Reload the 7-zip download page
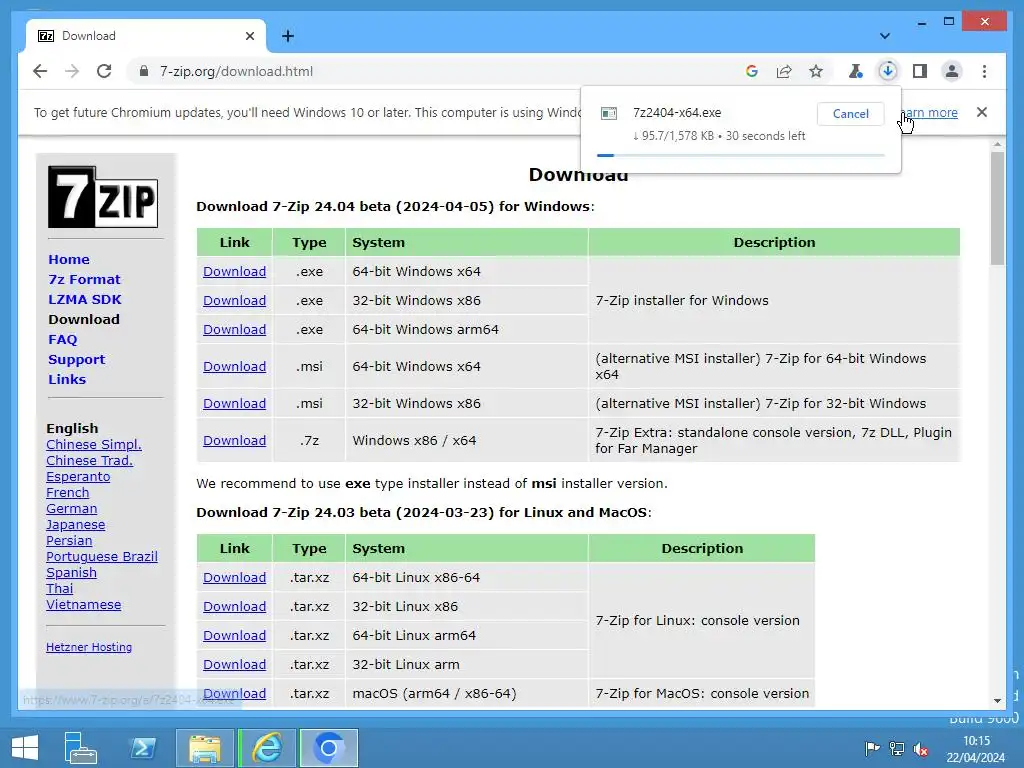 104,71
